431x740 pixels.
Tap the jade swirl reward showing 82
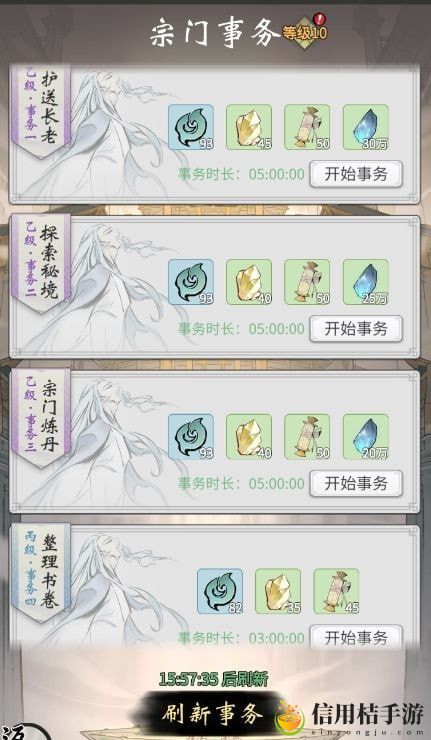tap(220, 591)
